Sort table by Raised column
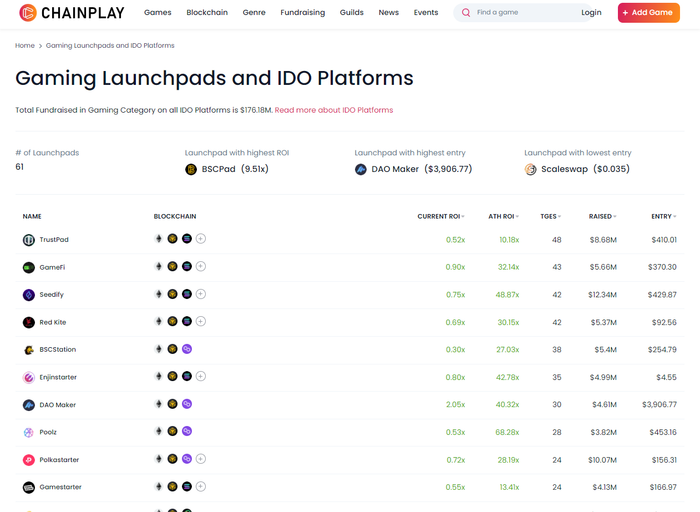Image resolution: width=700 pixels, height=512 pixels. tap(602, 216)
